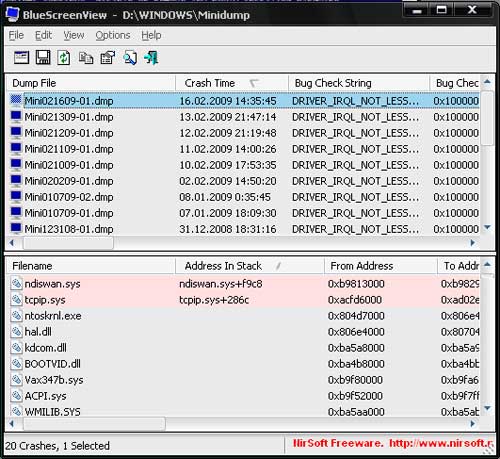
Task: Click the driver icon beside BOOTVID.dll
Action: tap(16, 363)
